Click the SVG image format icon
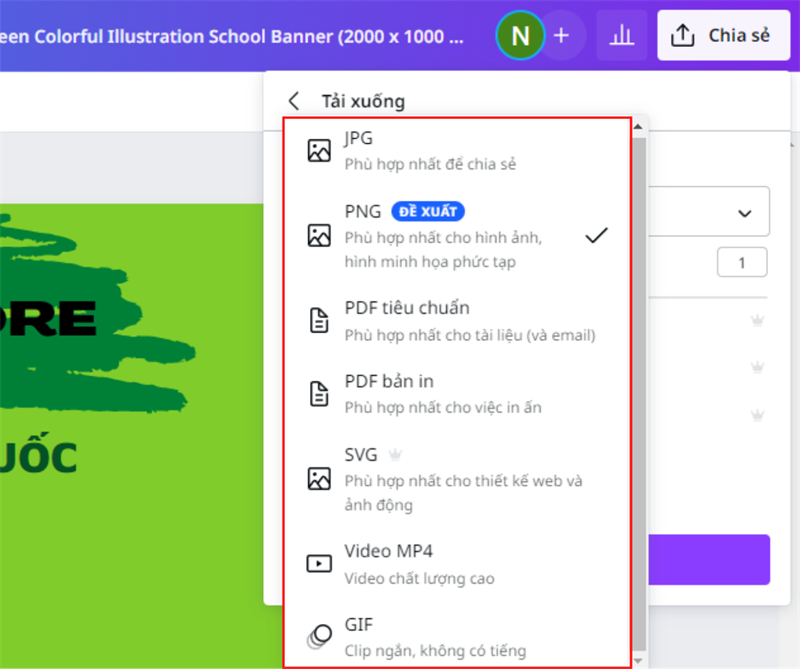Image resolution: width=800 pixels, height=669 pixels. (x=319, y=478)
